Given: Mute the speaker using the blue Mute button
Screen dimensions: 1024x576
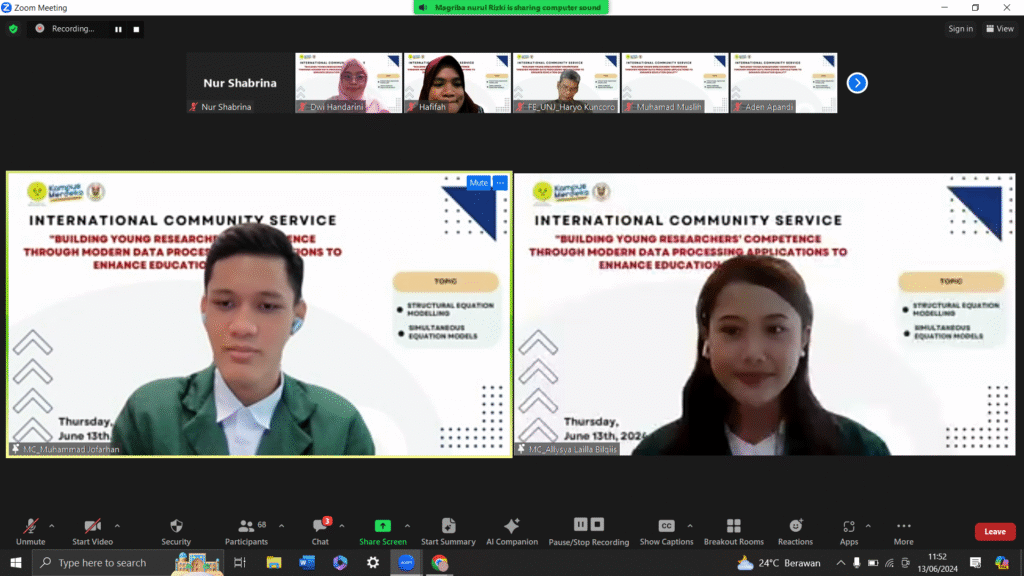Looking at the screenshot, I should (478, 183).
